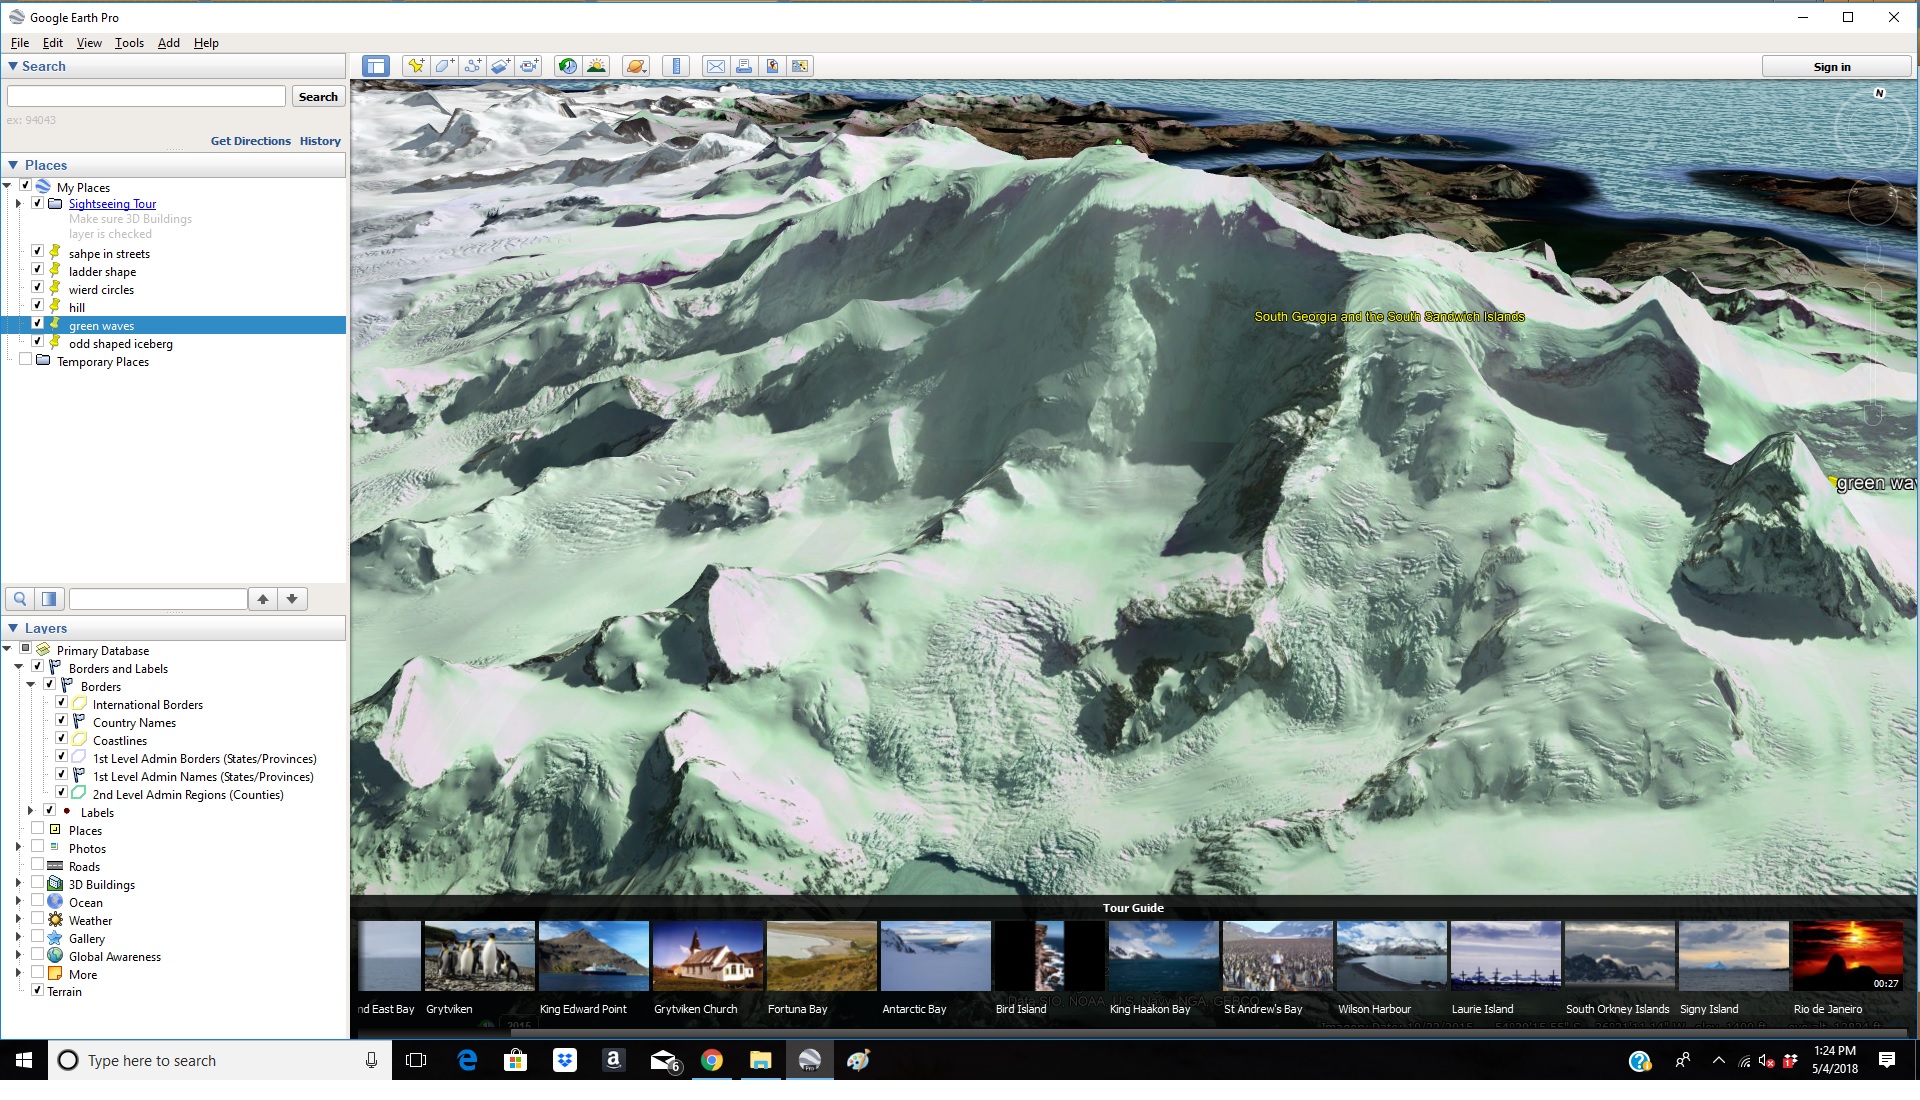Open Task View on the taskbar
Viewport: 1920px width, 1100px height.
click(x=416, y=1060)
